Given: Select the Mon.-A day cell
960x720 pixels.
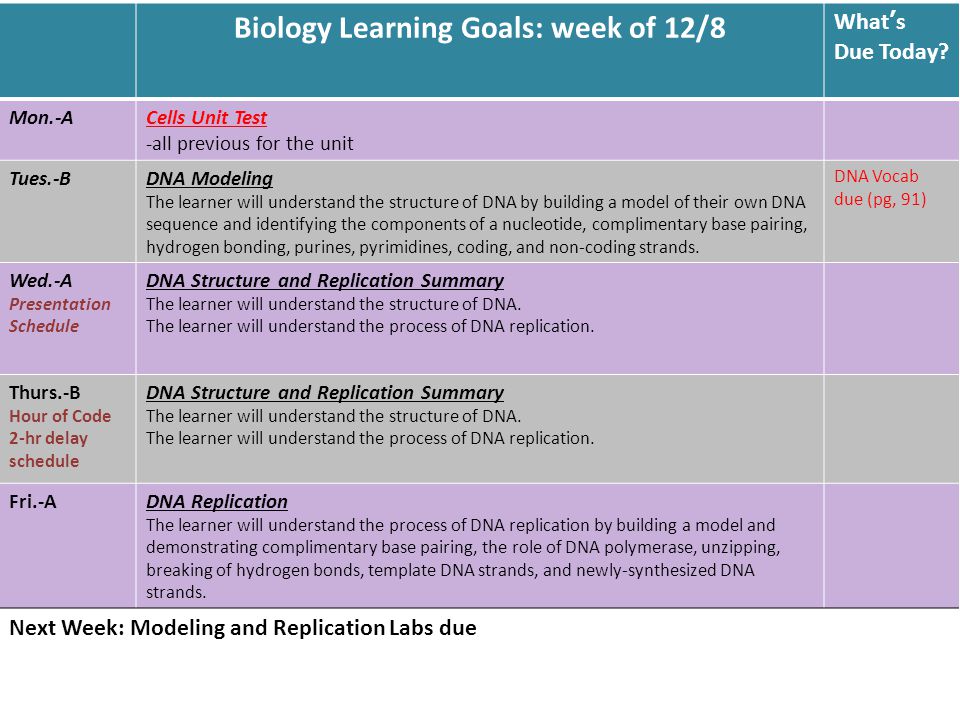Looking at the screenshot, I should (x=67, y=130).
